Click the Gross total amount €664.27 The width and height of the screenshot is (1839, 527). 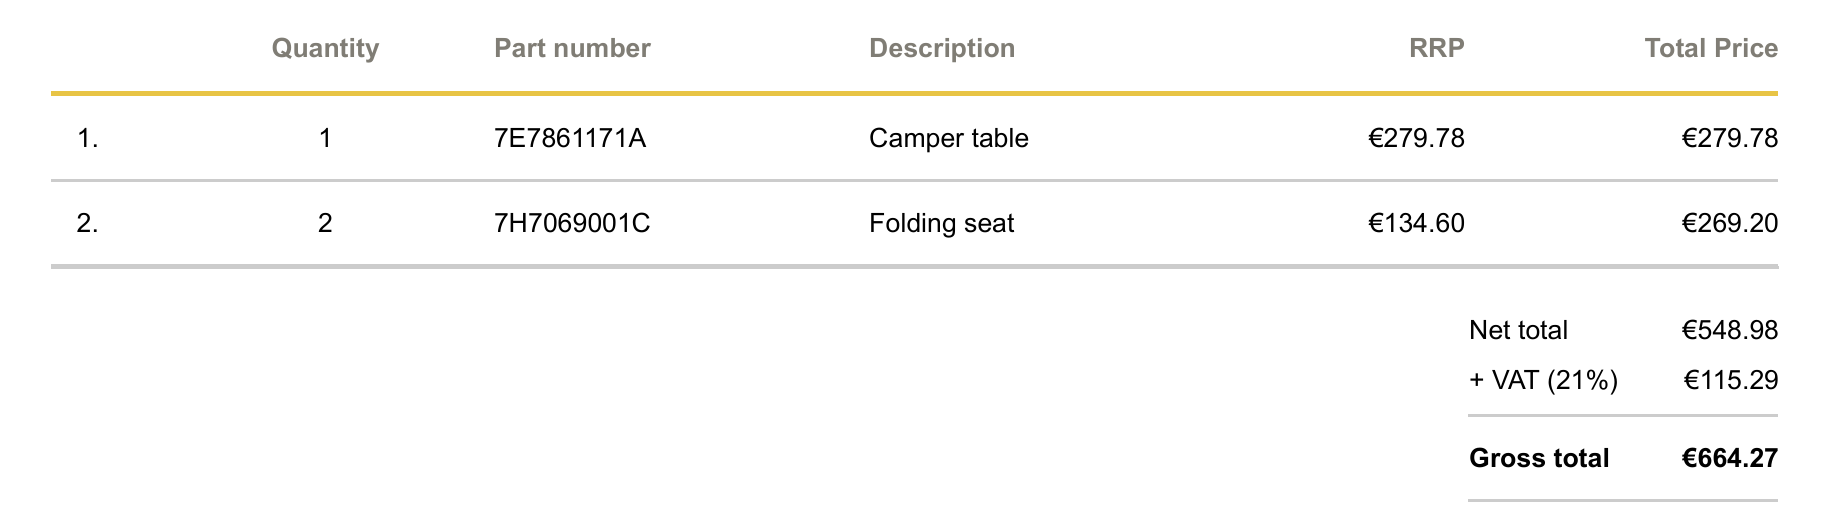(1730, 458)
